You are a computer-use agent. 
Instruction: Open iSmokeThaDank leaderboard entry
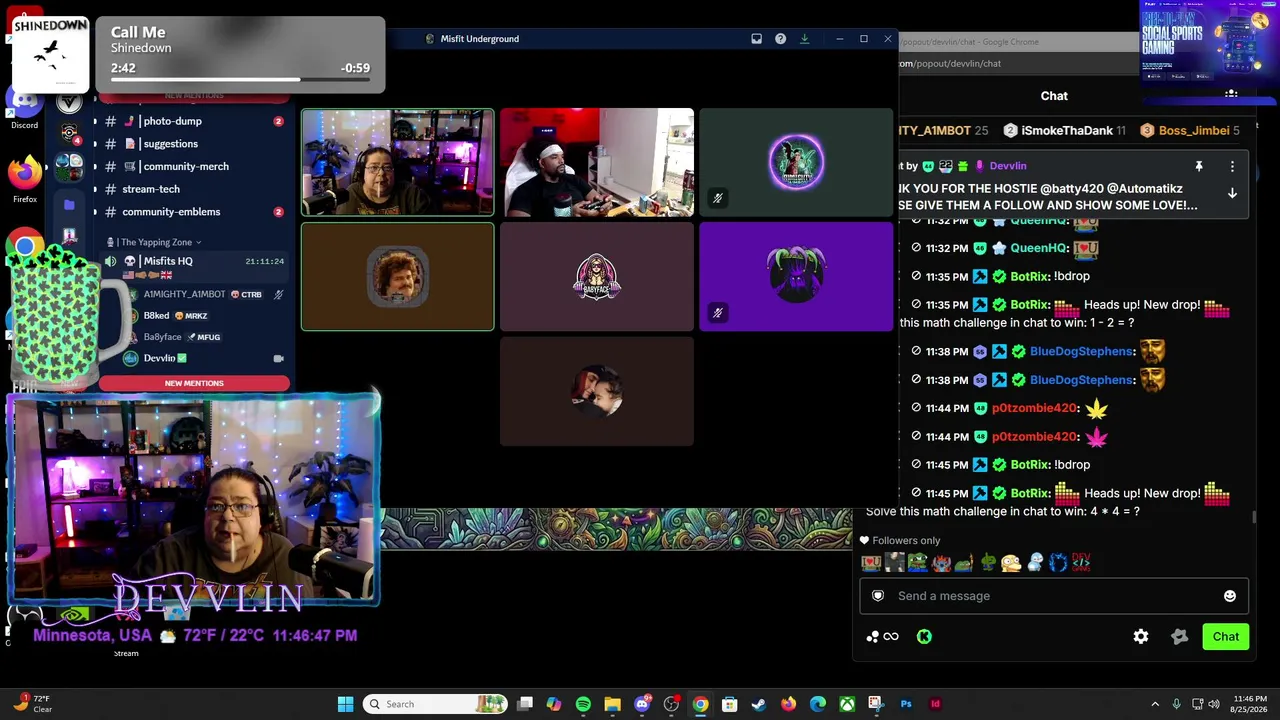click(x=1065, y=131)
